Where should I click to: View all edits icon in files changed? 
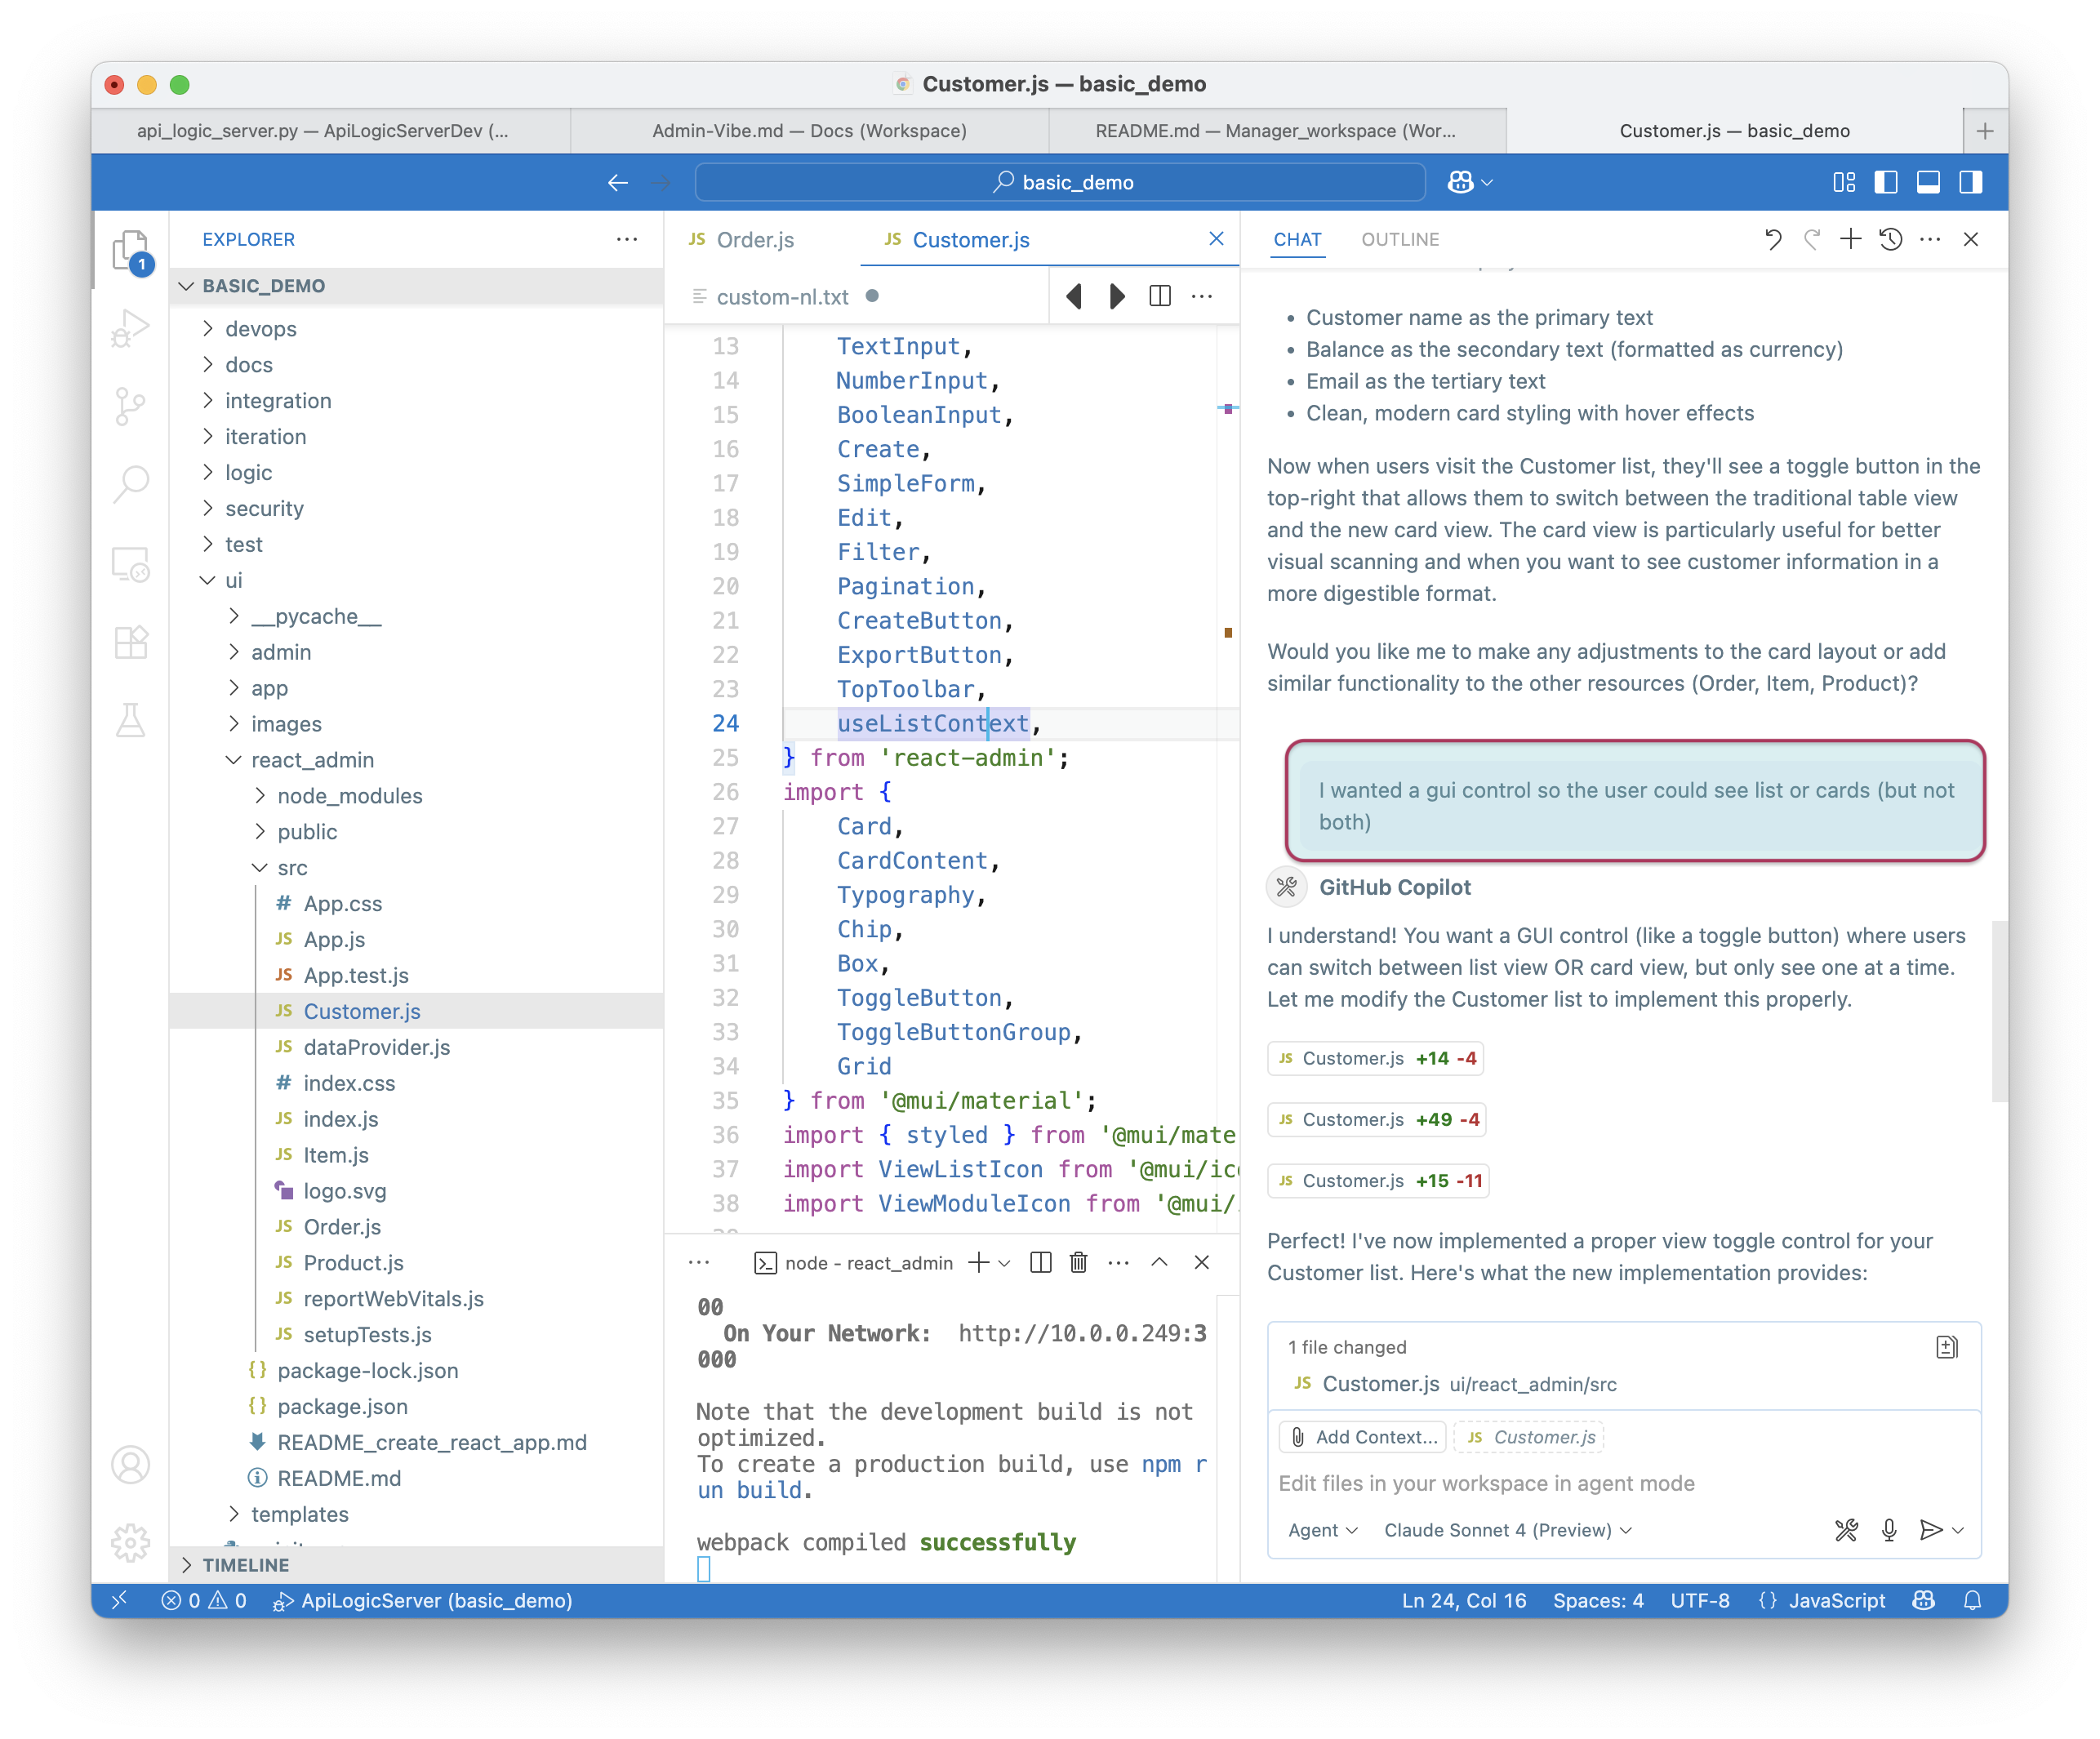[x=1946, y=1347]
